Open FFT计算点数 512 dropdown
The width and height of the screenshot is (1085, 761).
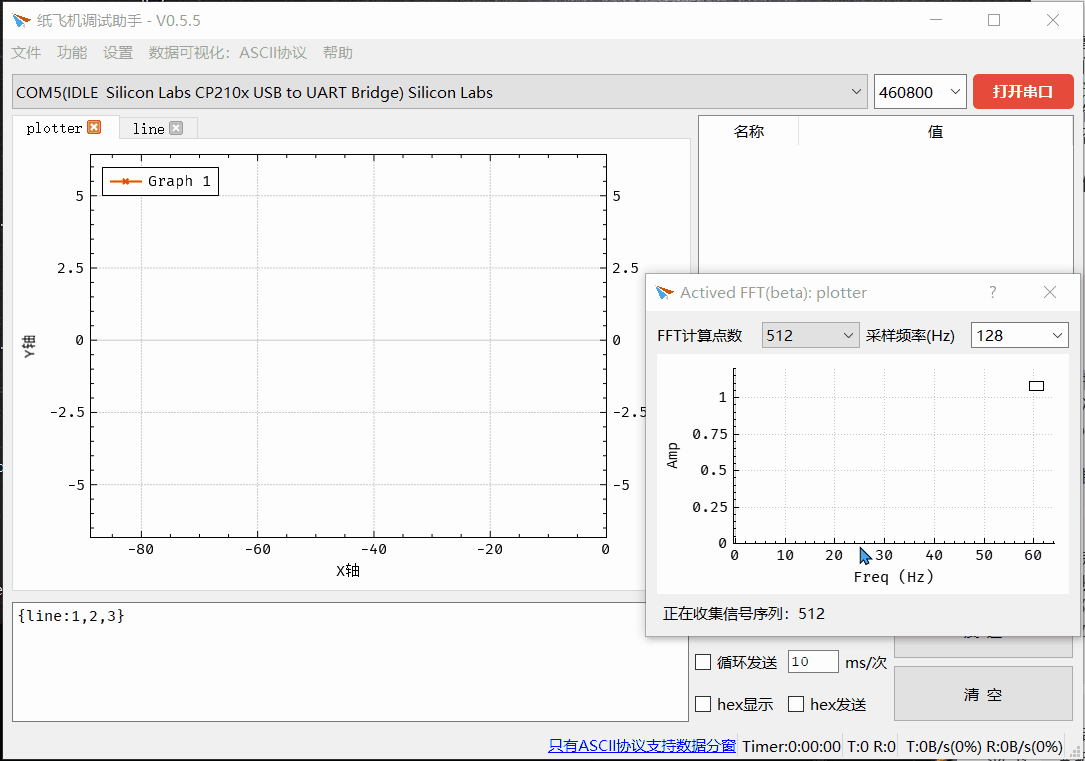click(x=810, y=336)
